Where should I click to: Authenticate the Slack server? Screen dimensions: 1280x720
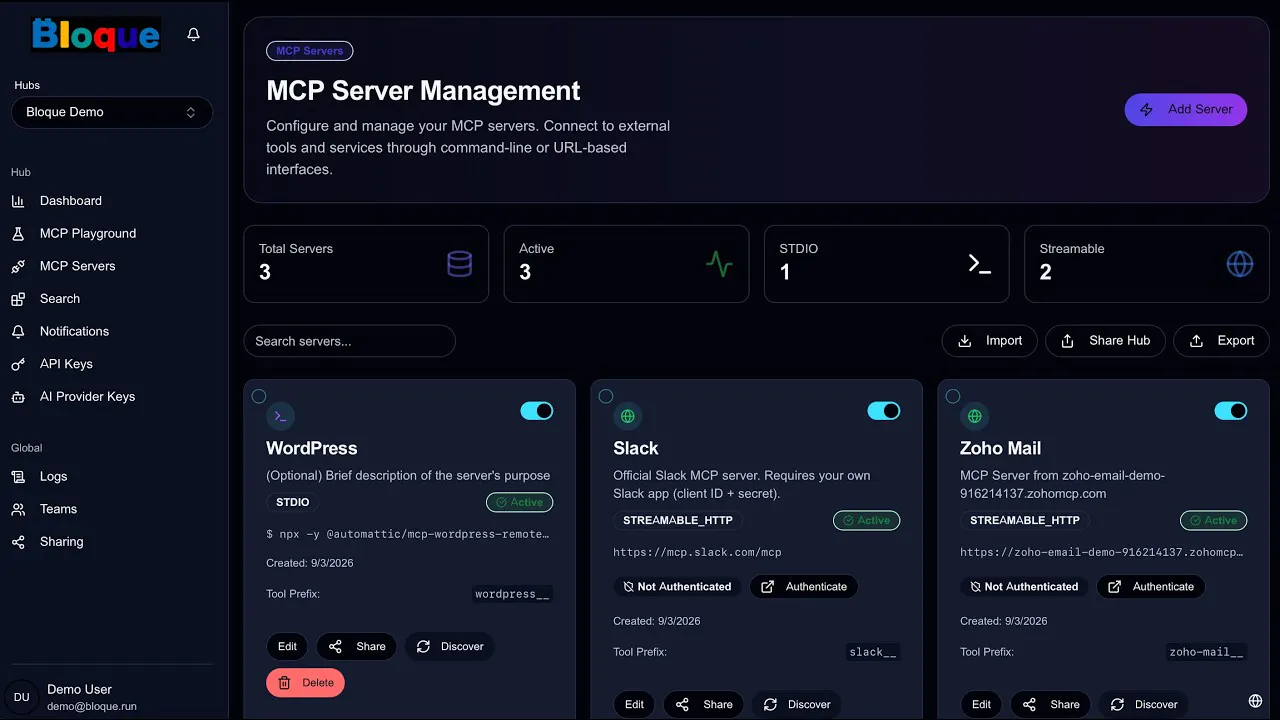804,587
